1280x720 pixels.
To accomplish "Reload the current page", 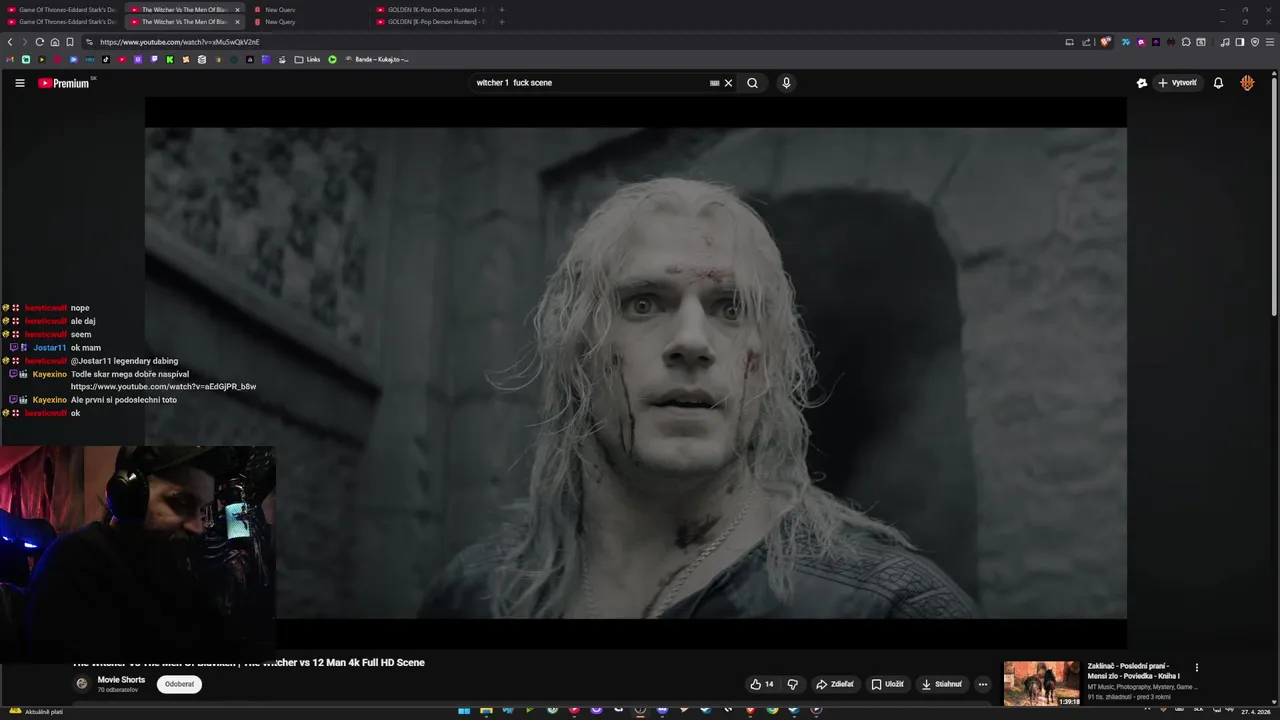I will click(40, 42).
